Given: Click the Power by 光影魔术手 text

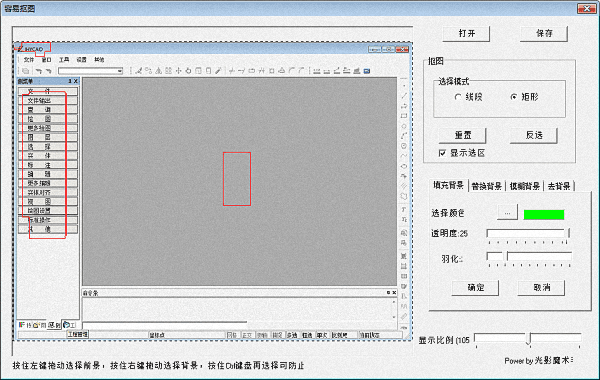Looking at the screenshot, I should (x=539, y=360).
